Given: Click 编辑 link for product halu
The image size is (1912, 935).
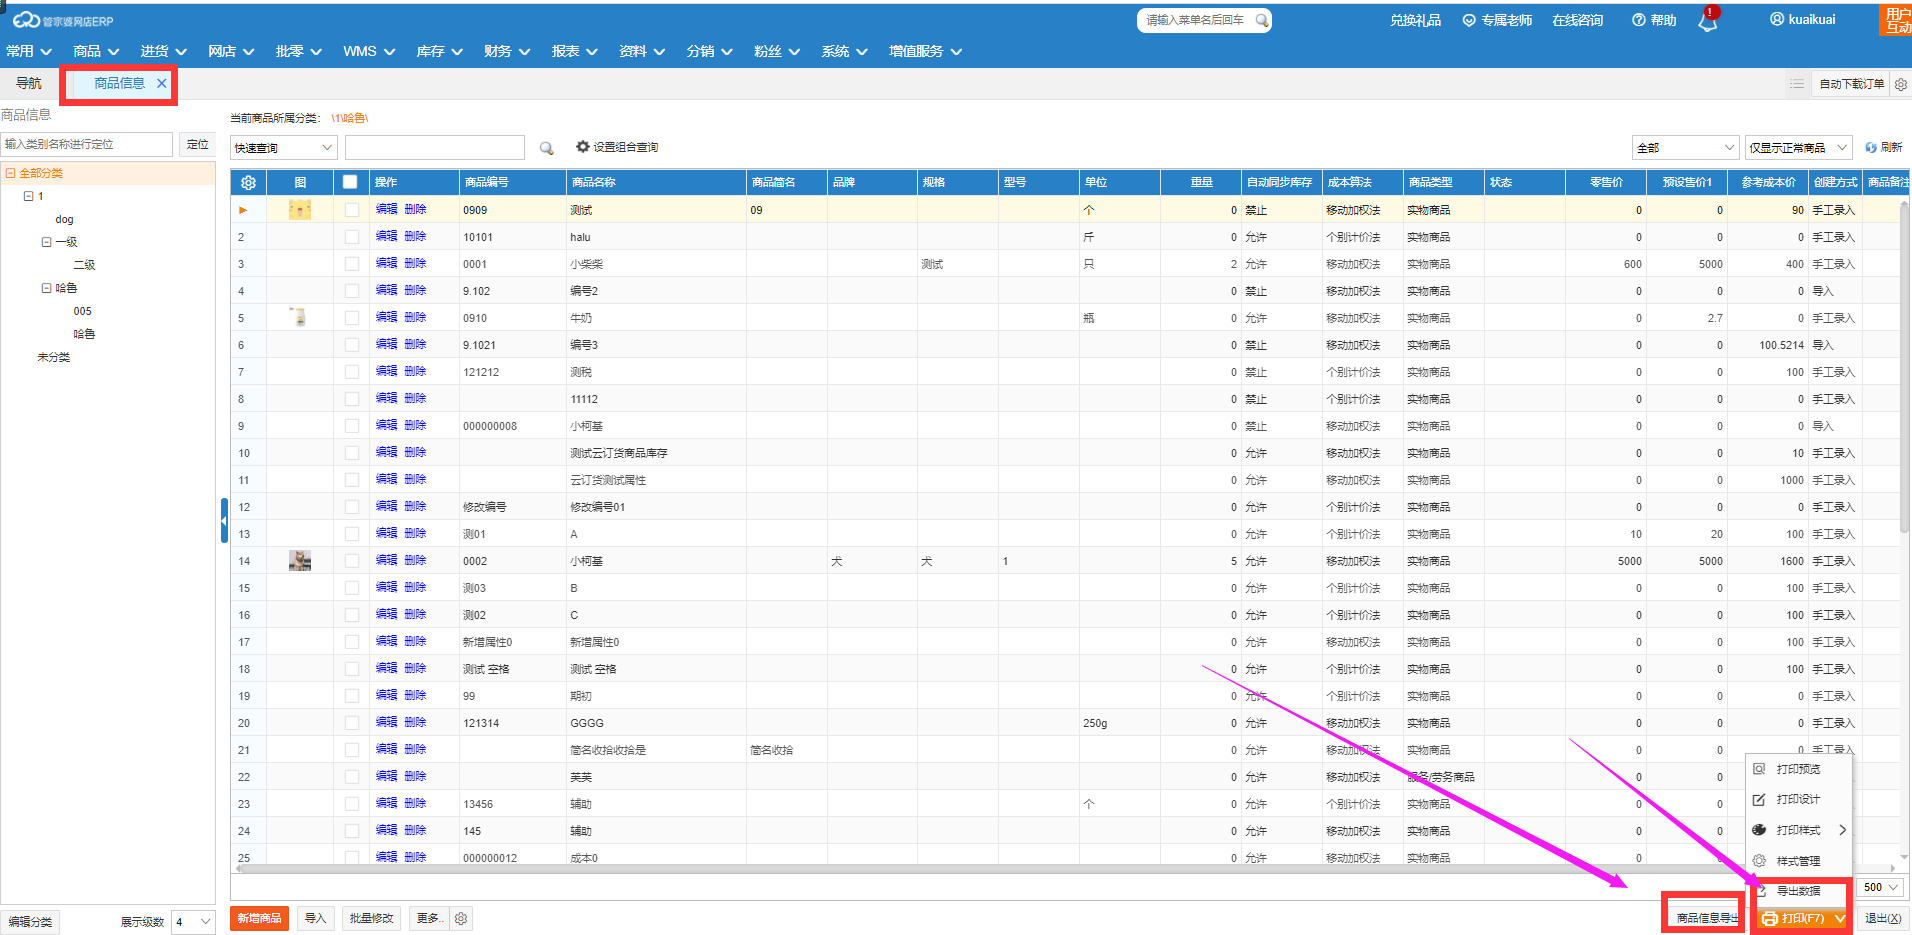Looking at the screenshot, I should pyautogui.click(x=386, y=237).
